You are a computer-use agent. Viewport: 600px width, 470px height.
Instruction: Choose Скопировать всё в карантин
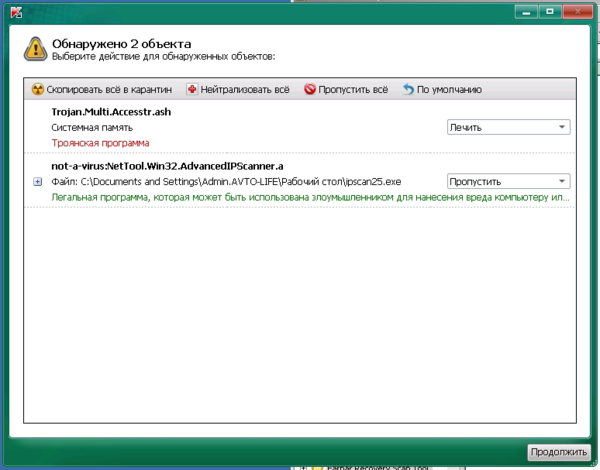[102, 90]
